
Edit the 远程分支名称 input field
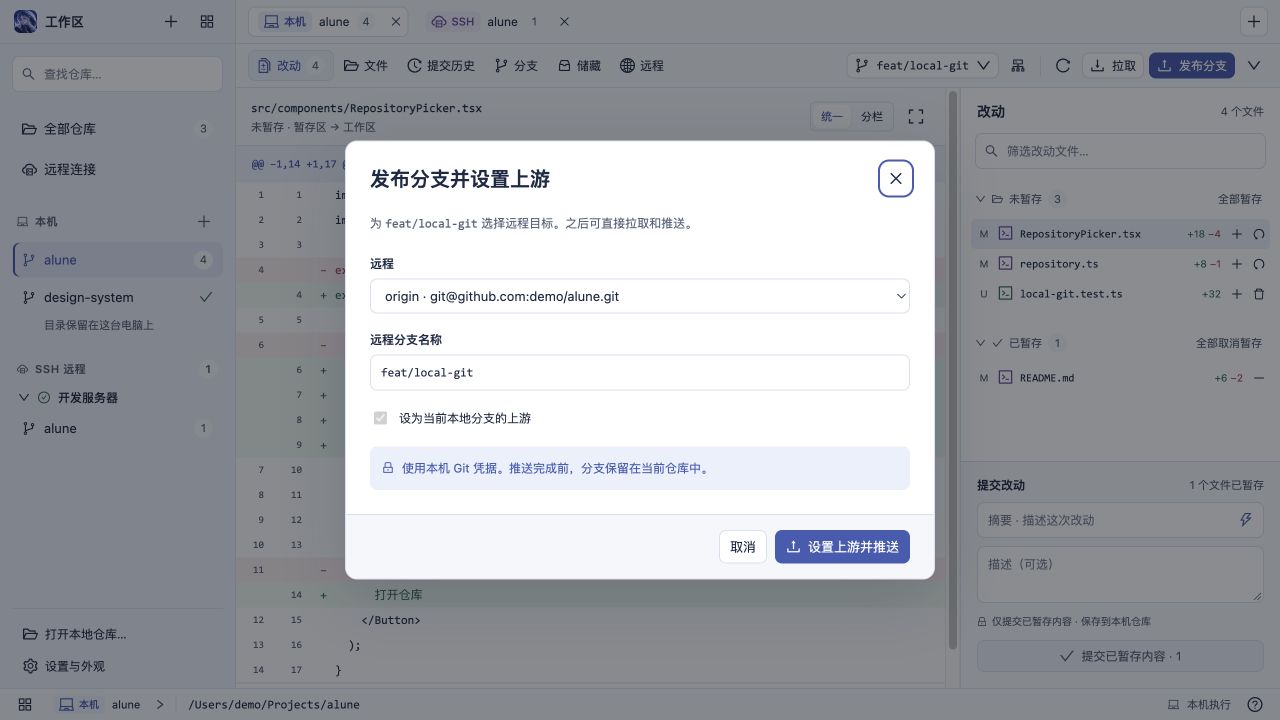coord(640,372)
